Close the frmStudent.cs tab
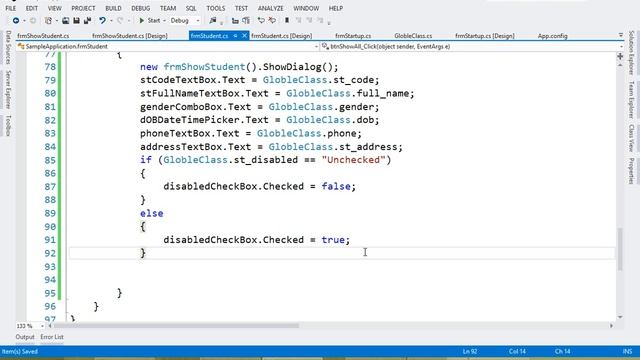Image resolution: width=640 pixels, height=360 pixels. 244,36
